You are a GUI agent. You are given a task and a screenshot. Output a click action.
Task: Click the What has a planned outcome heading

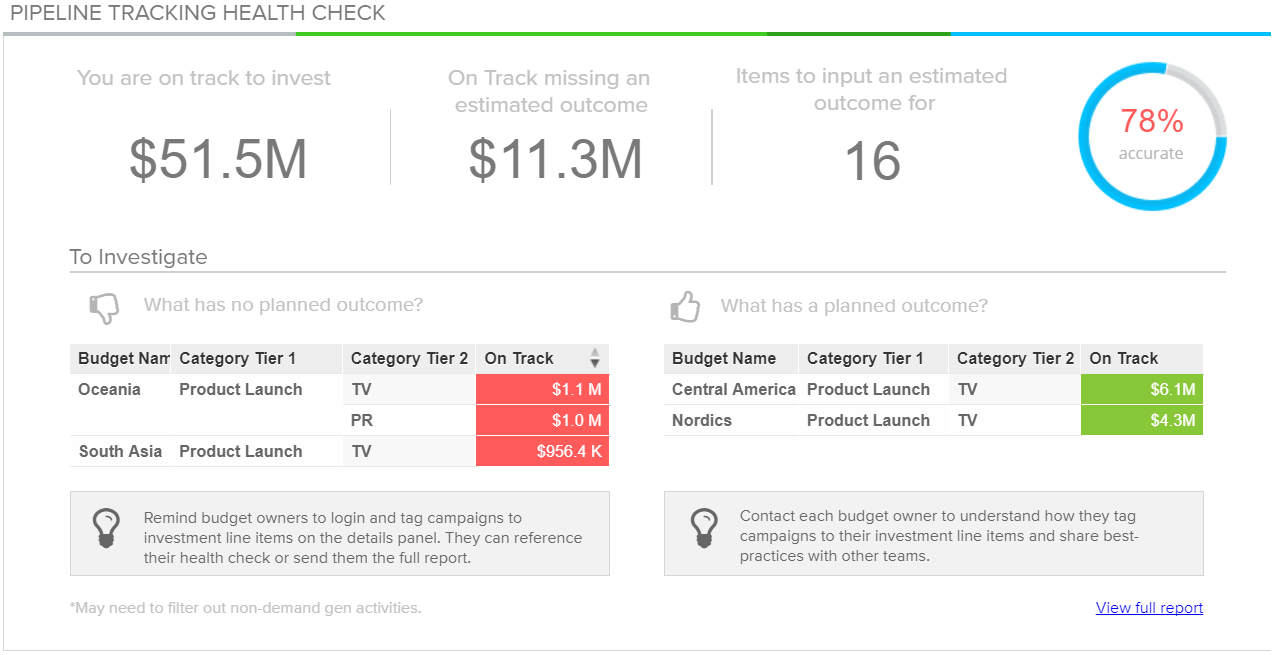tap(854, 306)
